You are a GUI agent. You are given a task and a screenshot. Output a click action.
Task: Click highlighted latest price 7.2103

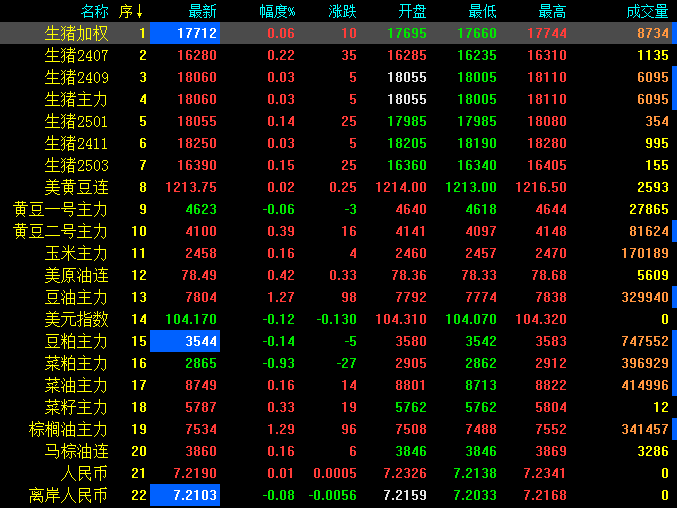(185, 495)
